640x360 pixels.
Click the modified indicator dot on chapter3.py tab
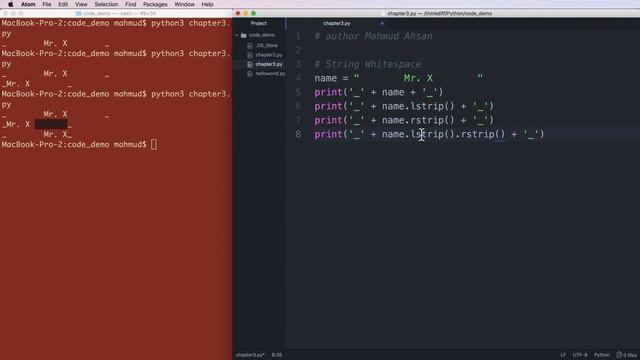point(382,23)
